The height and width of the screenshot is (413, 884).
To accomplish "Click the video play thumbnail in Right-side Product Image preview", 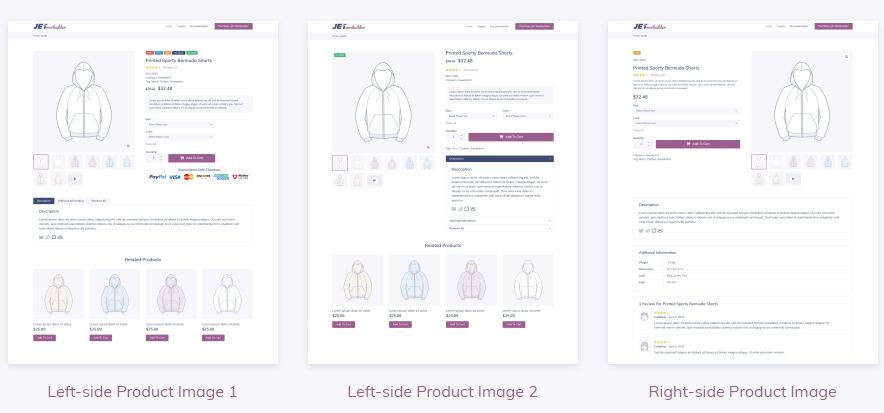I will pos(794,179).
